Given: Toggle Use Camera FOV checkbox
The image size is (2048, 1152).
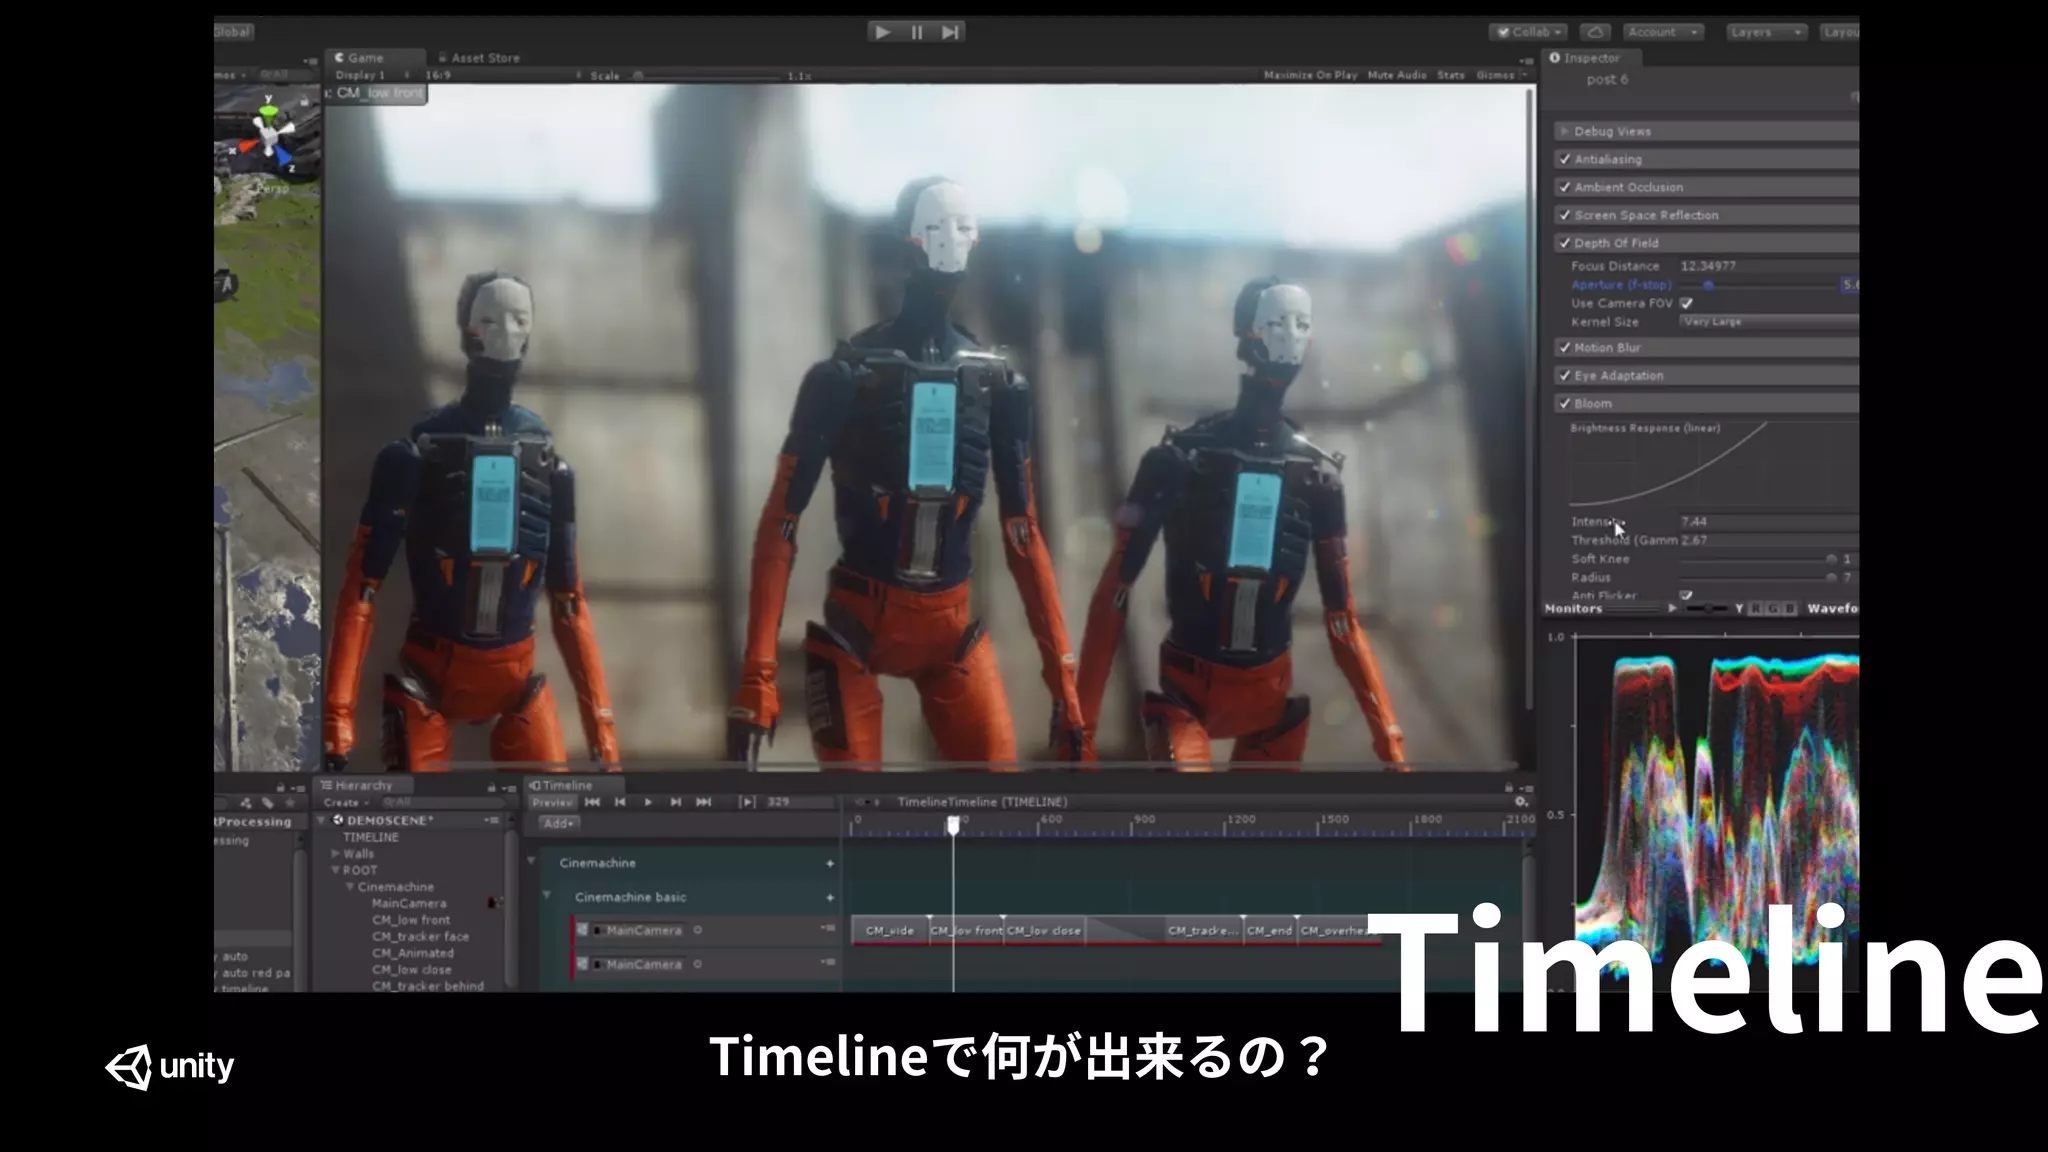Looking at the screenshot, I should click(x=1687, y=303).
